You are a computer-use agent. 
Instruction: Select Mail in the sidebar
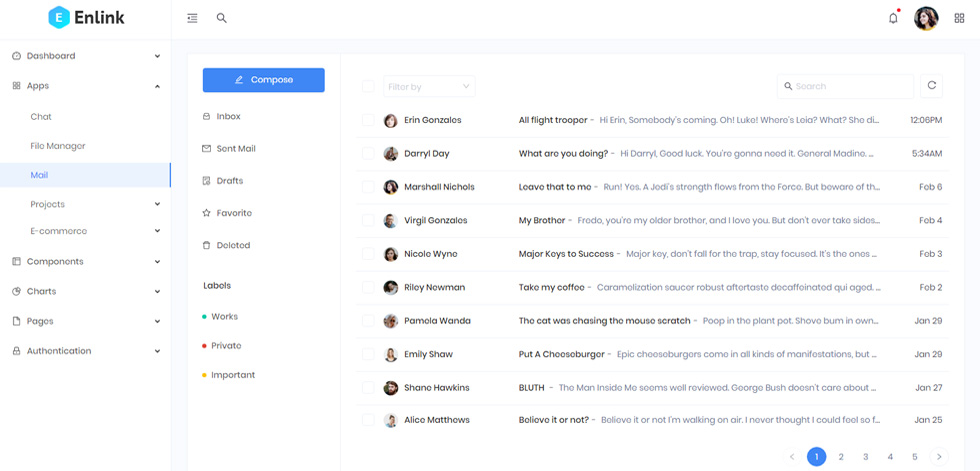(86, 175)
